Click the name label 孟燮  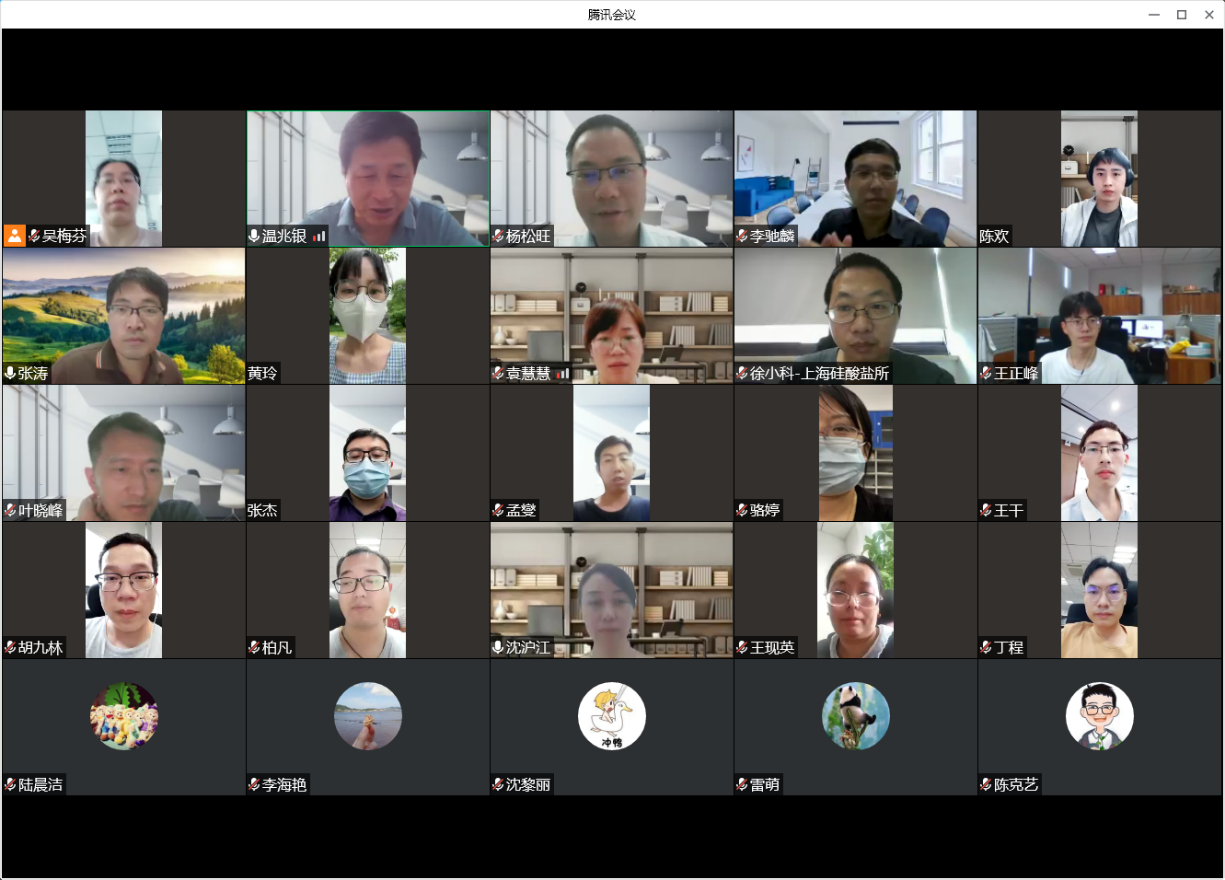point(521,511)
